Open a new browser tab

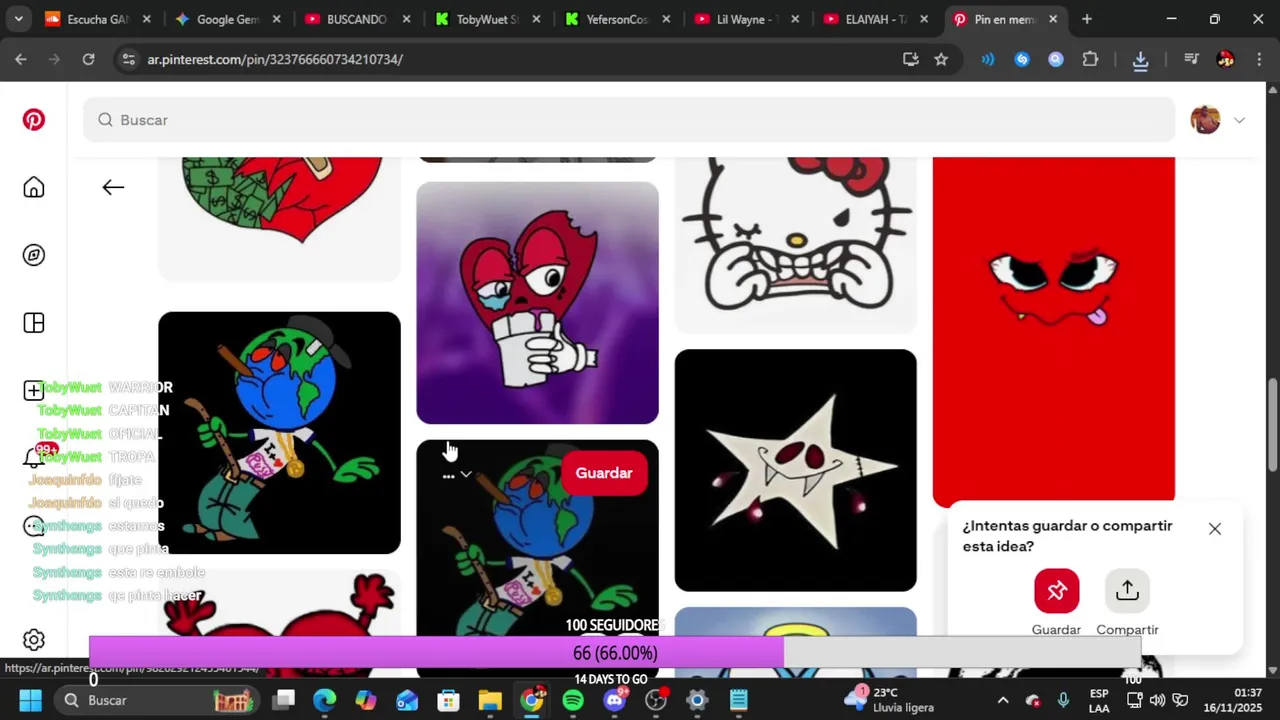click(x=1087, y=19)
